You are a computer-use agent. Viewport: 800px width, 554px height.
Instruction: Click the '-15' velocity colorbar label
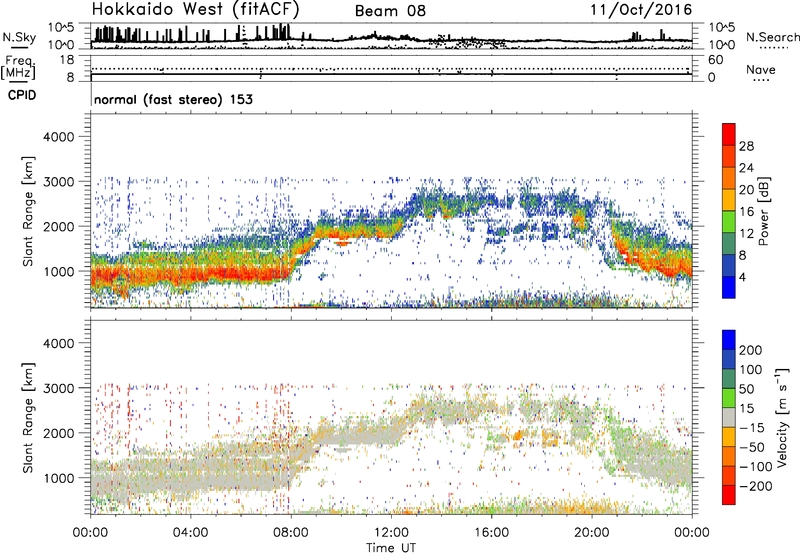click(x=751, y=427)
